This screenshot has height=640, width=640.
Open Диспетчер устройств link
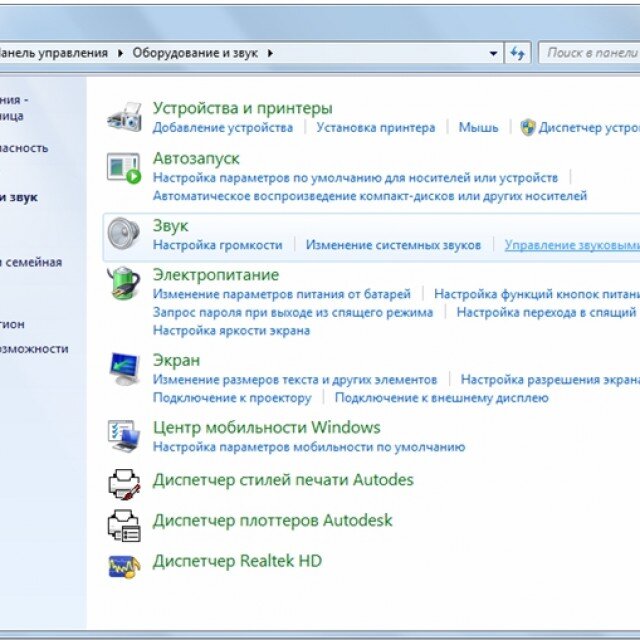tap(589, 128)
